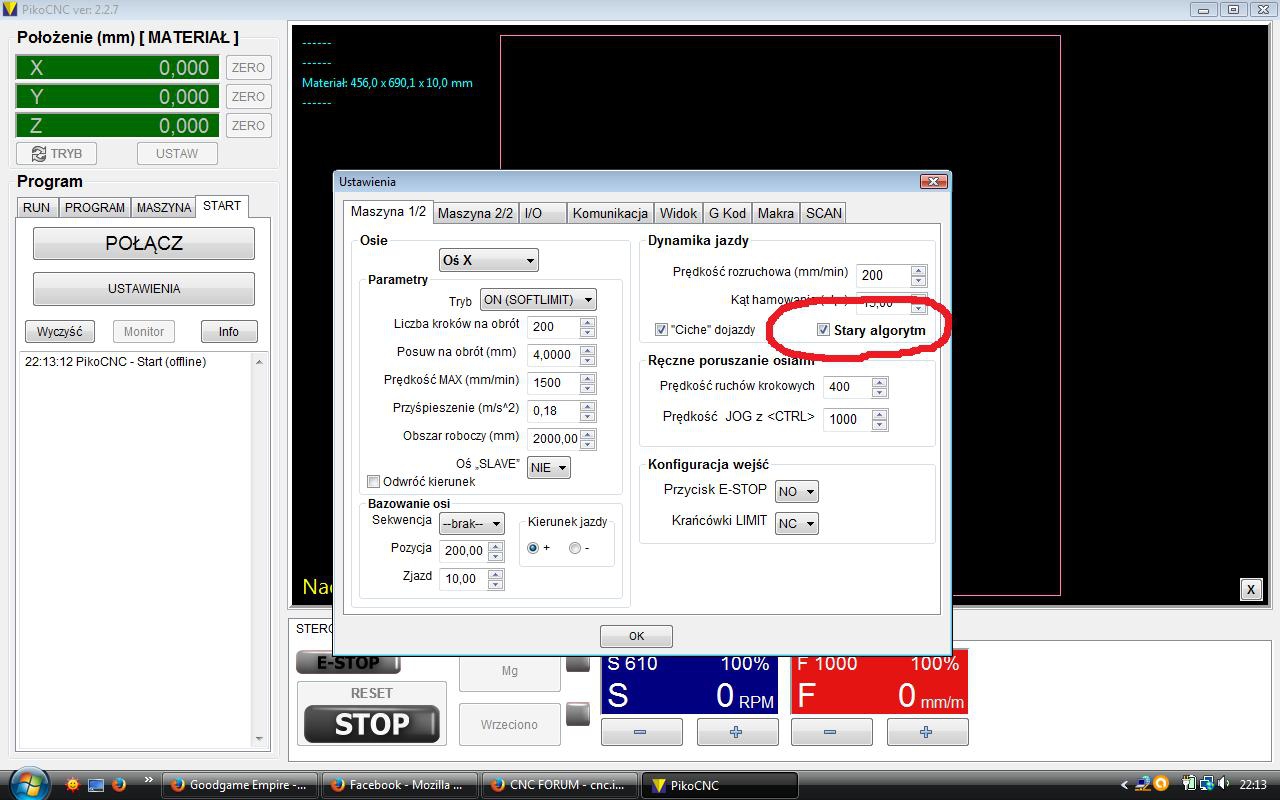Click the X button in the preview corner
Screen dimensions: 1280x800
tap(1250, 589)
